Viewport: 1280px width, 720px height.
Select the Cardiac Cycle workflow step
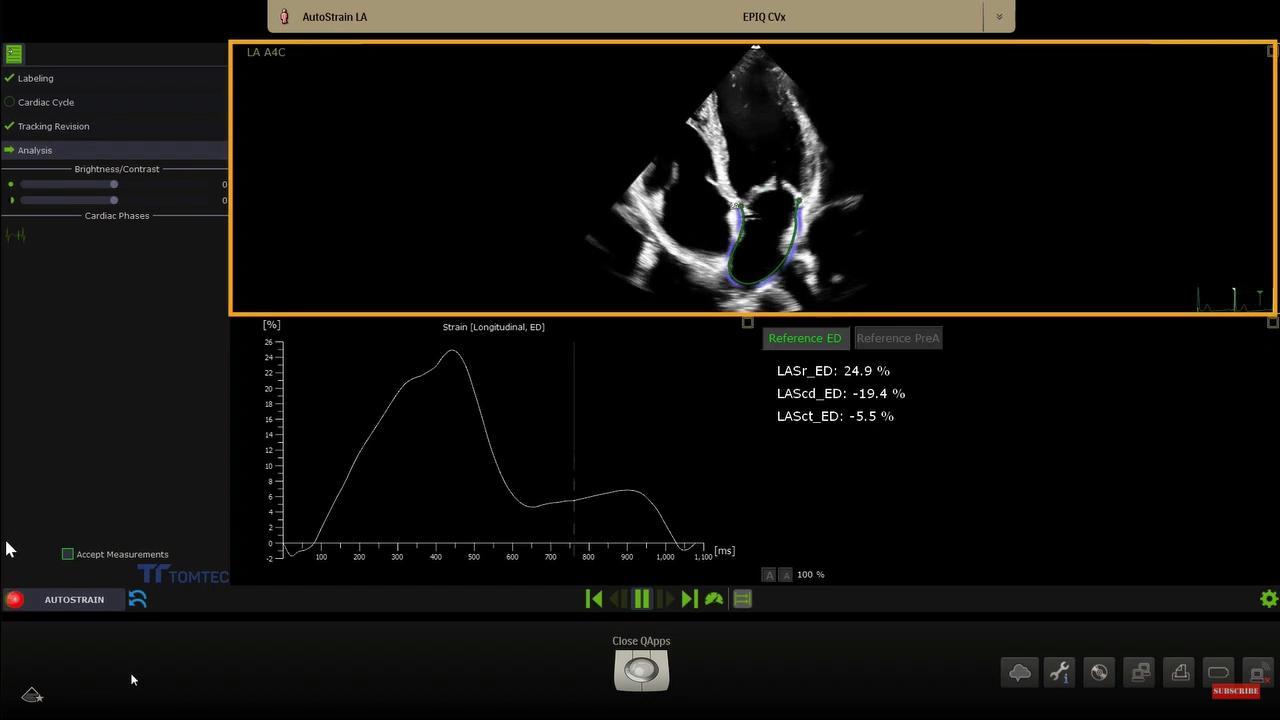pyautogui.click(x=45, y=102)
